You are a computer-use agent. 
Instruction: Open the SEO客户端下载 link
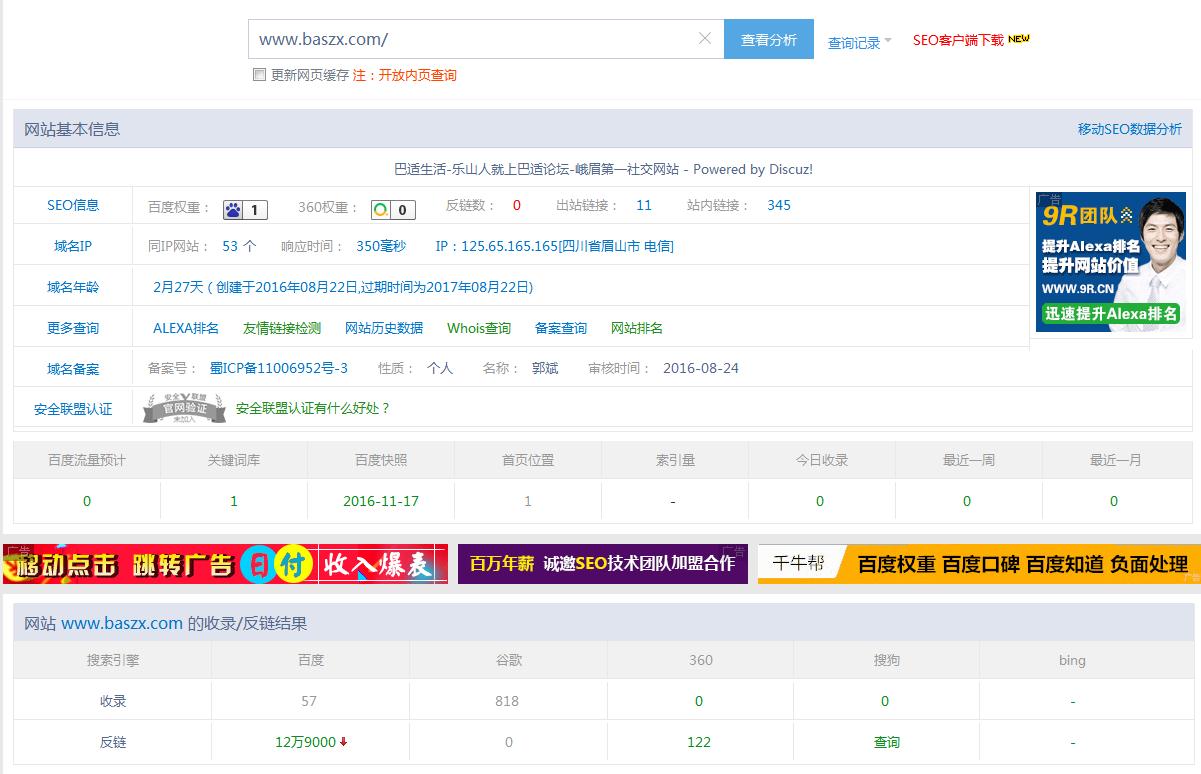click(958, 40)
